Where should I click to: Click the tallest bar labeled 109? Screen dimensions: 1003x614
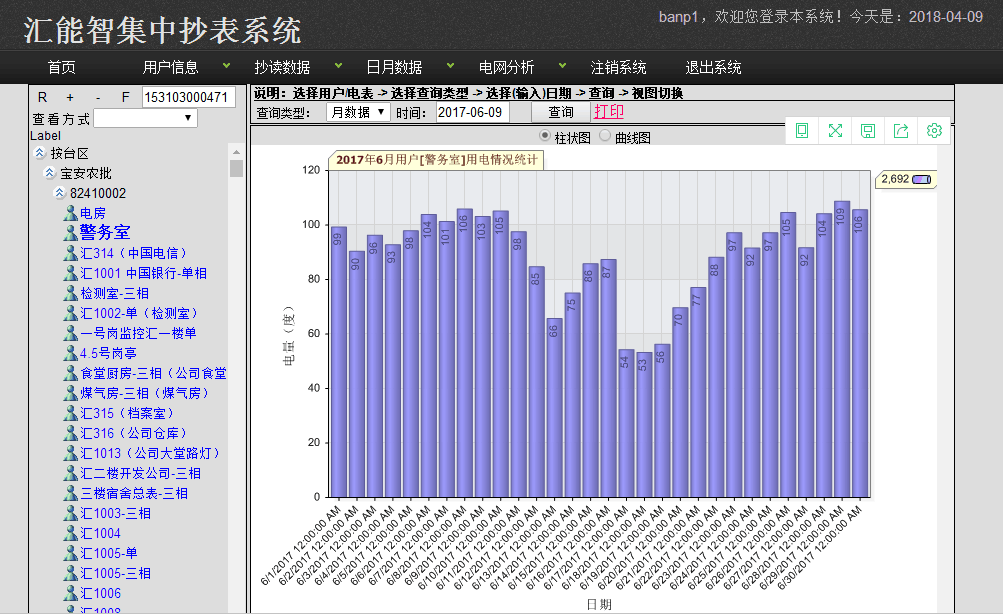click(842, 349)
